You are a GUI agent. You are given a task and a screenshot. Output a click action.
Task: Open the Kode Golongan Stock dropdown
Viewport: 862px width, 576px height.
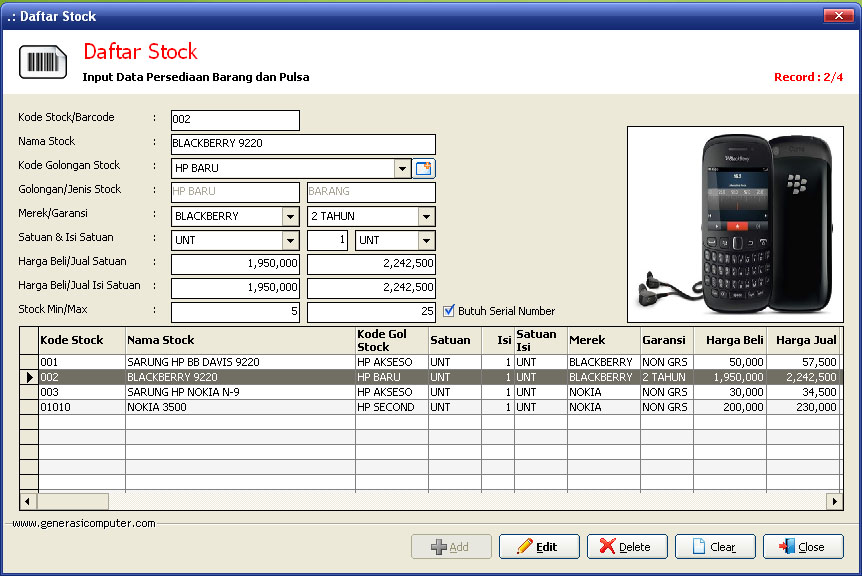(402, 168)
